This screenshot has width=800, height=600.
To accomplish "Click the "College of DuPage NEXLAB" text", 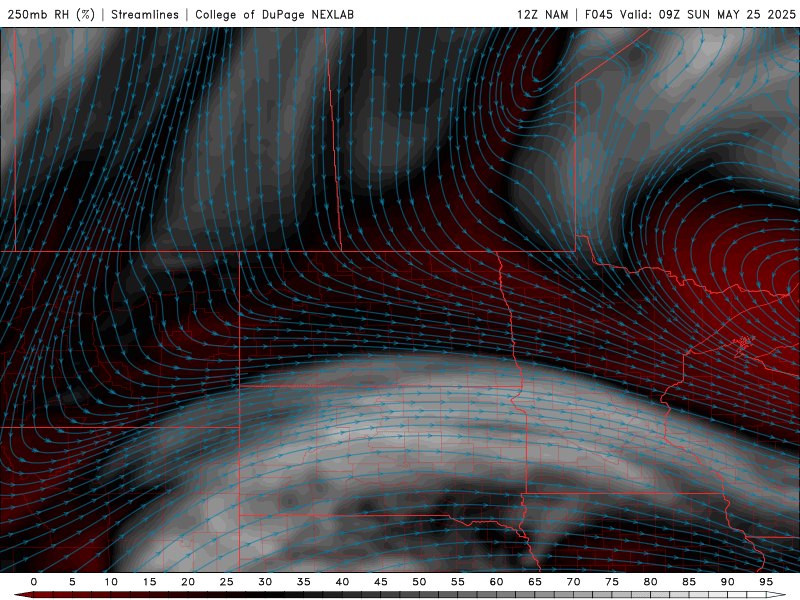I will pos(274,15).
